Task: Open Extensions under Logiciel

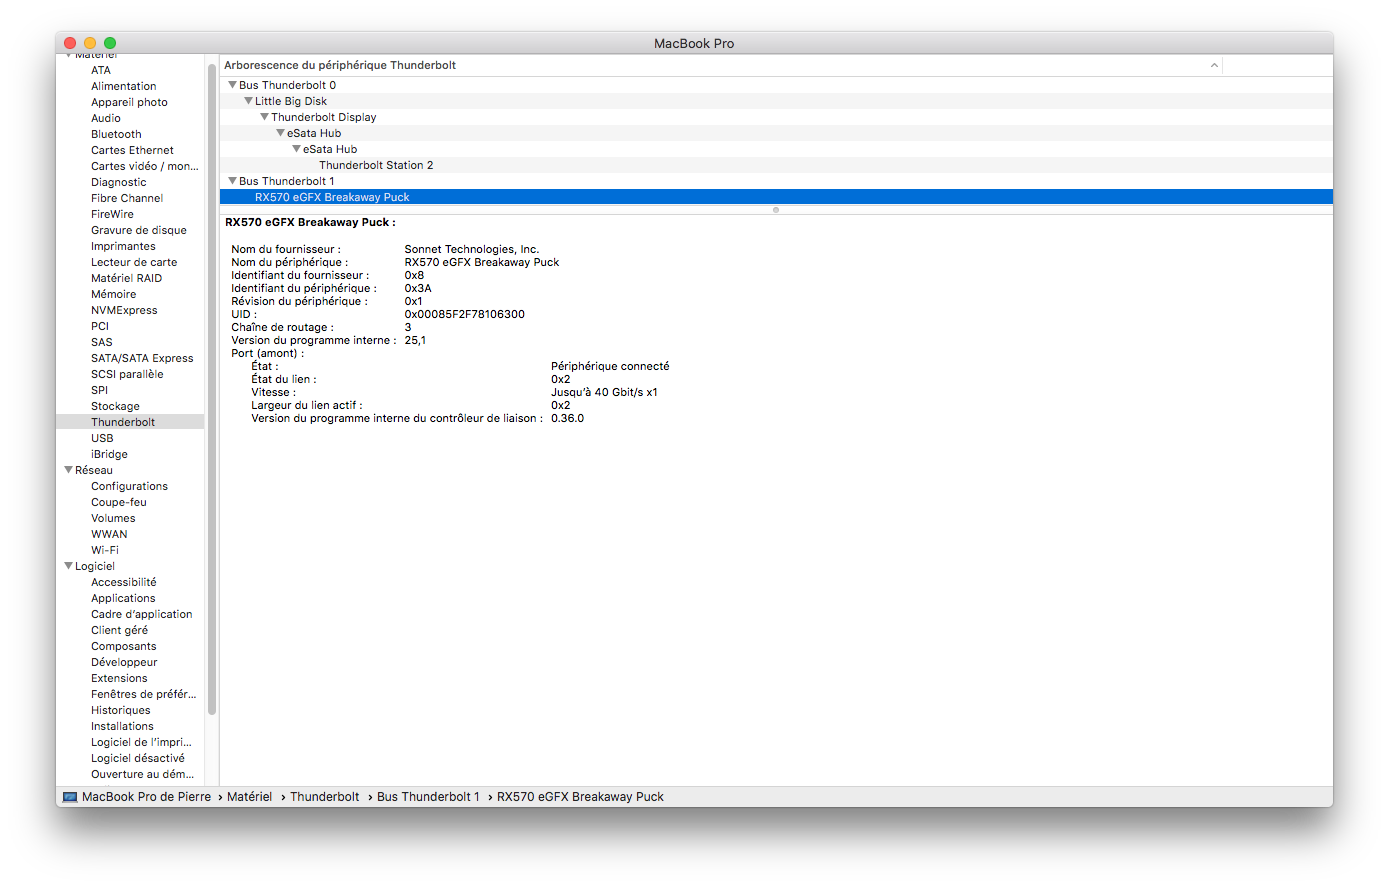Action: 119,678
